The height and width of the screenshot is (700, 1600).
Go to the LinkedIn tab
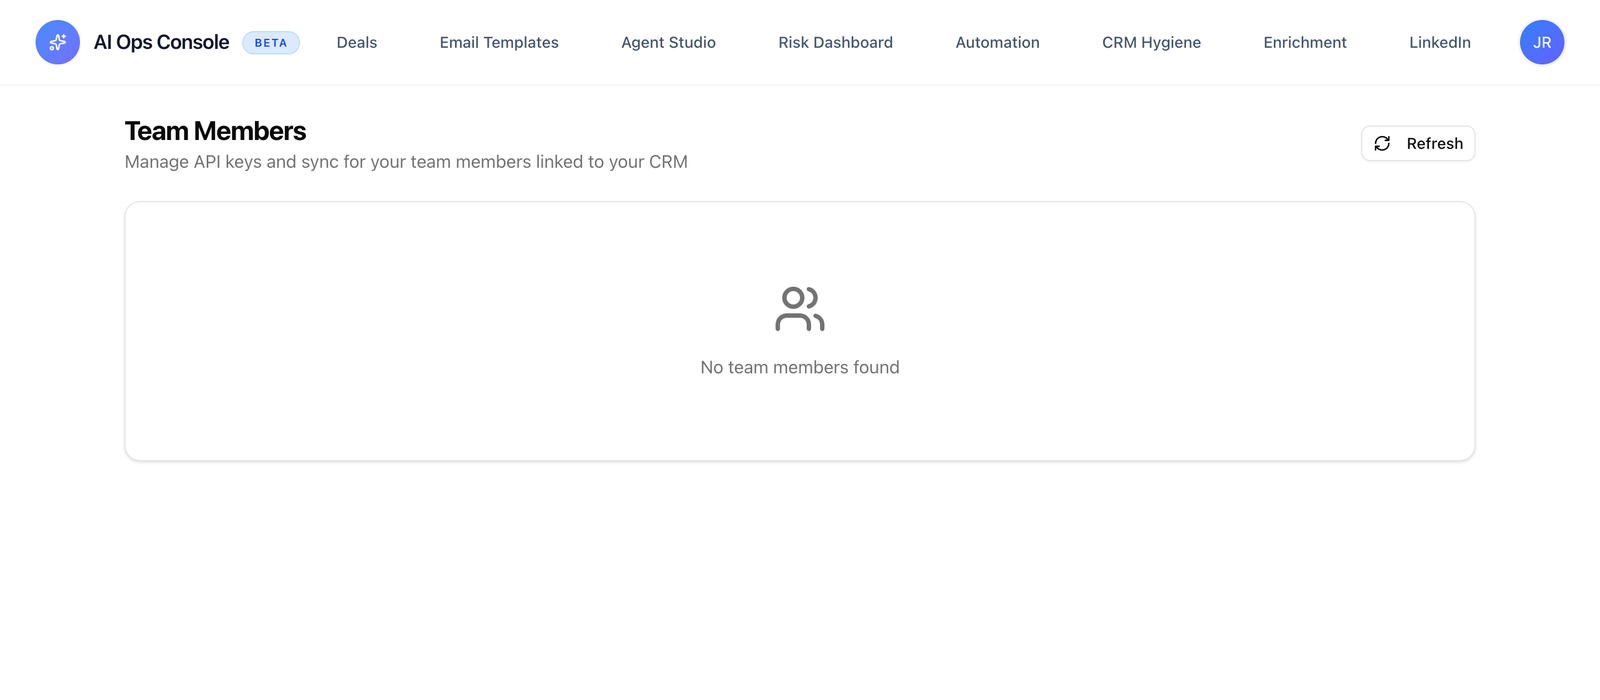[1439, 42]
